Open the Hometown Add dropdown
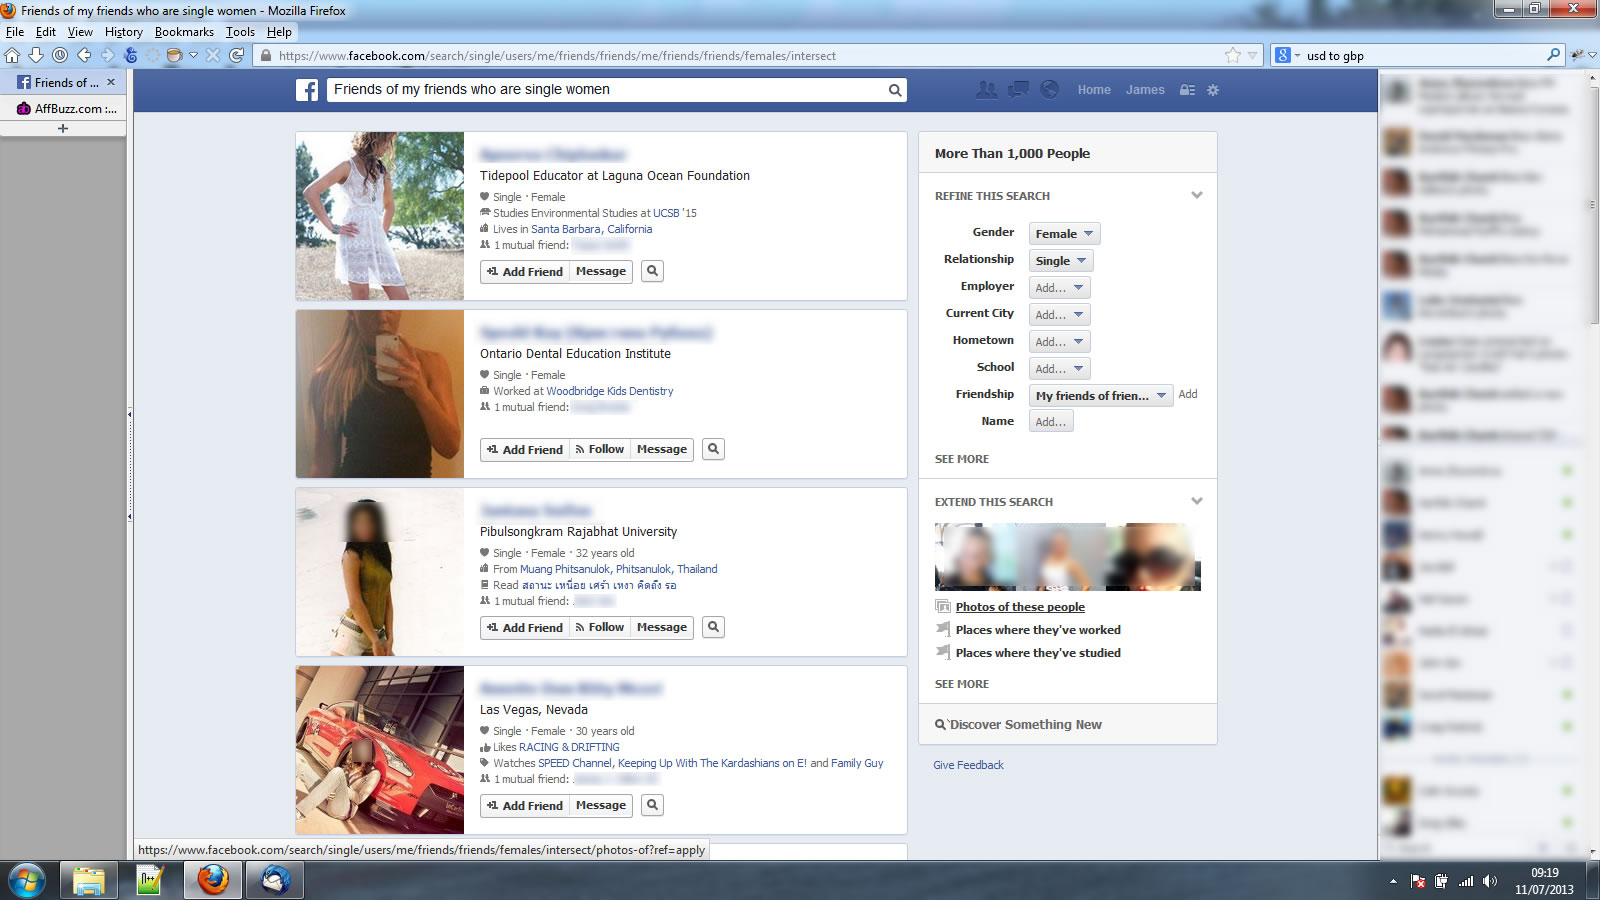Screen dimensions: 1600x900 pos(1059,341)
